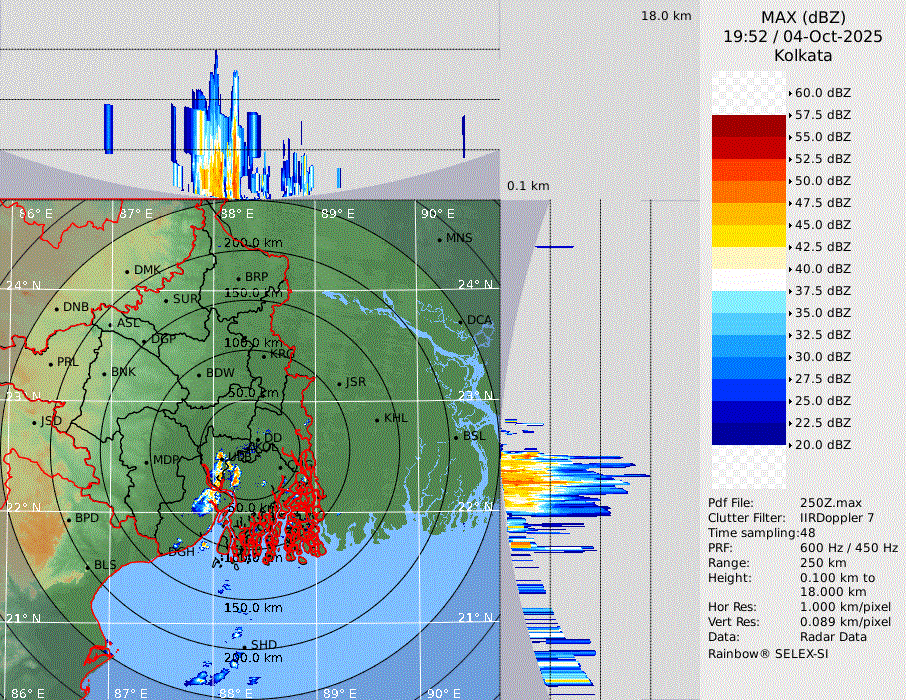
Task: Click the dark red top legend swatch
Action: tap(748, 126)
